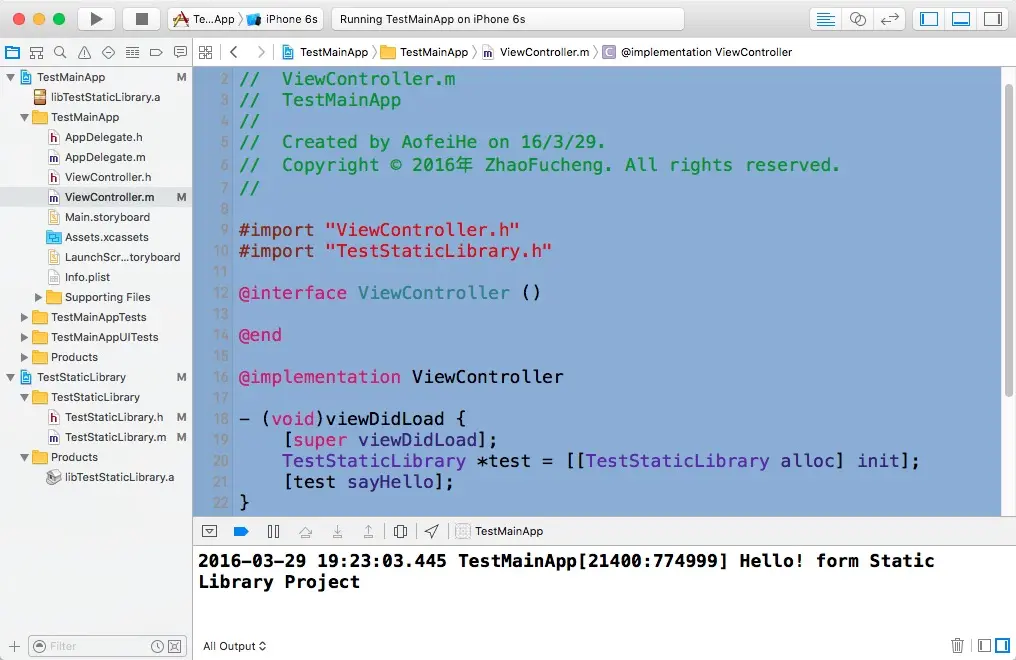Screen dimensions: 1016x660
Task: Select TestMainApp process in debug bar
Action: pyautogui.click(x=500, y=532)
